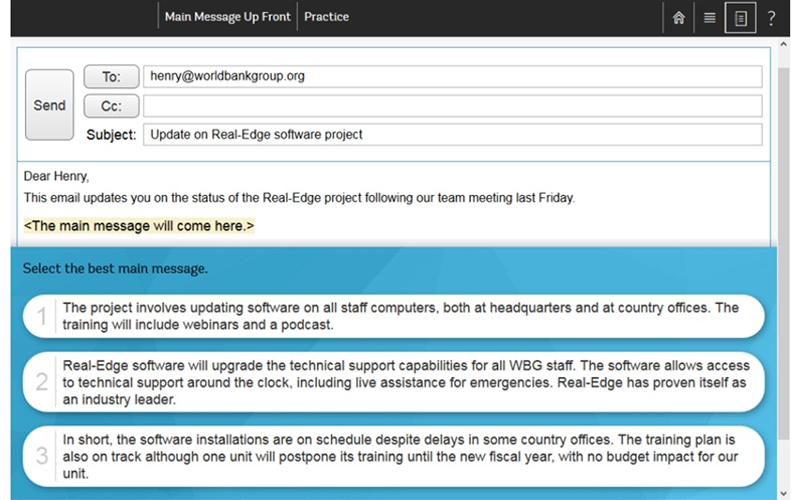Select answer option number 3 badge
Image resolution: width=800 pixels, height=500 pixels.
(42, 456)
